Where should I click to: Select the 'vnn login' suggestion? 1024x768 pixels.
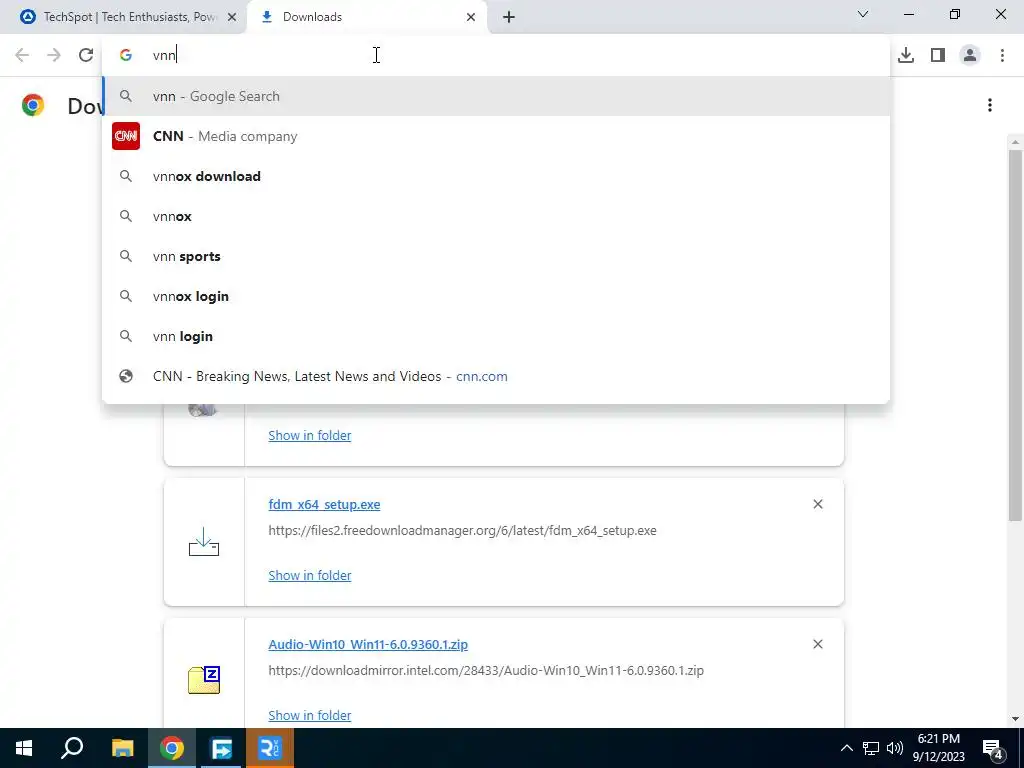pos(496,336)
